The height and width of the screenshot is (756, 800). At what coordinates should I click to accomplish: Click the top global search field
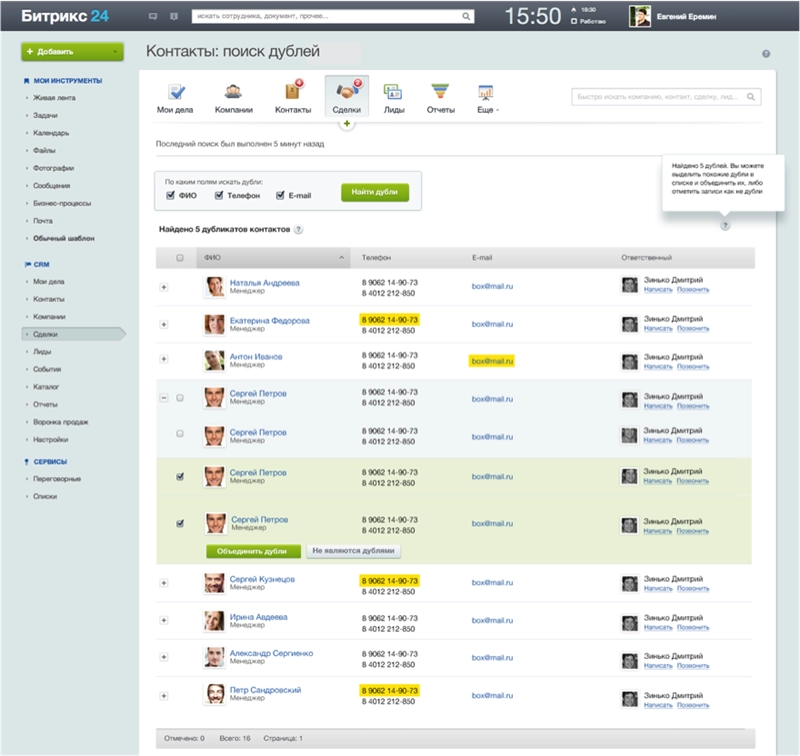point(331,17)
